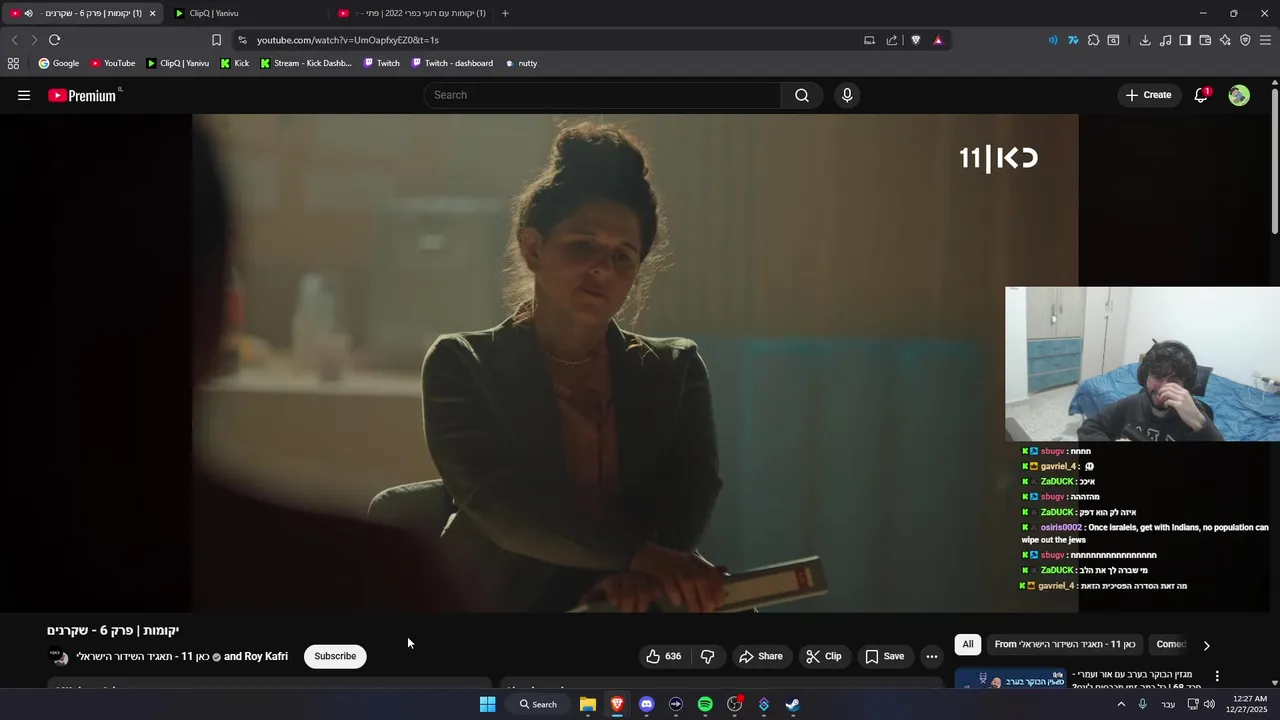
Task: Open Brave Shields lion icon
Action: click(915, 40)
